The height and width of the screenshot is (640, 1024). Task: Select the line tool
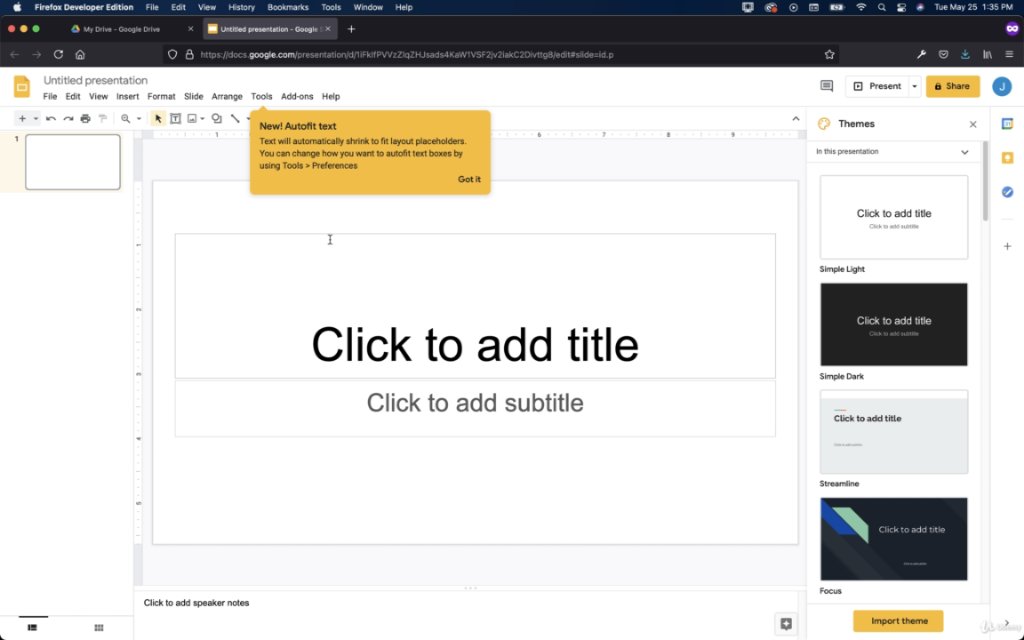(235, 119)
